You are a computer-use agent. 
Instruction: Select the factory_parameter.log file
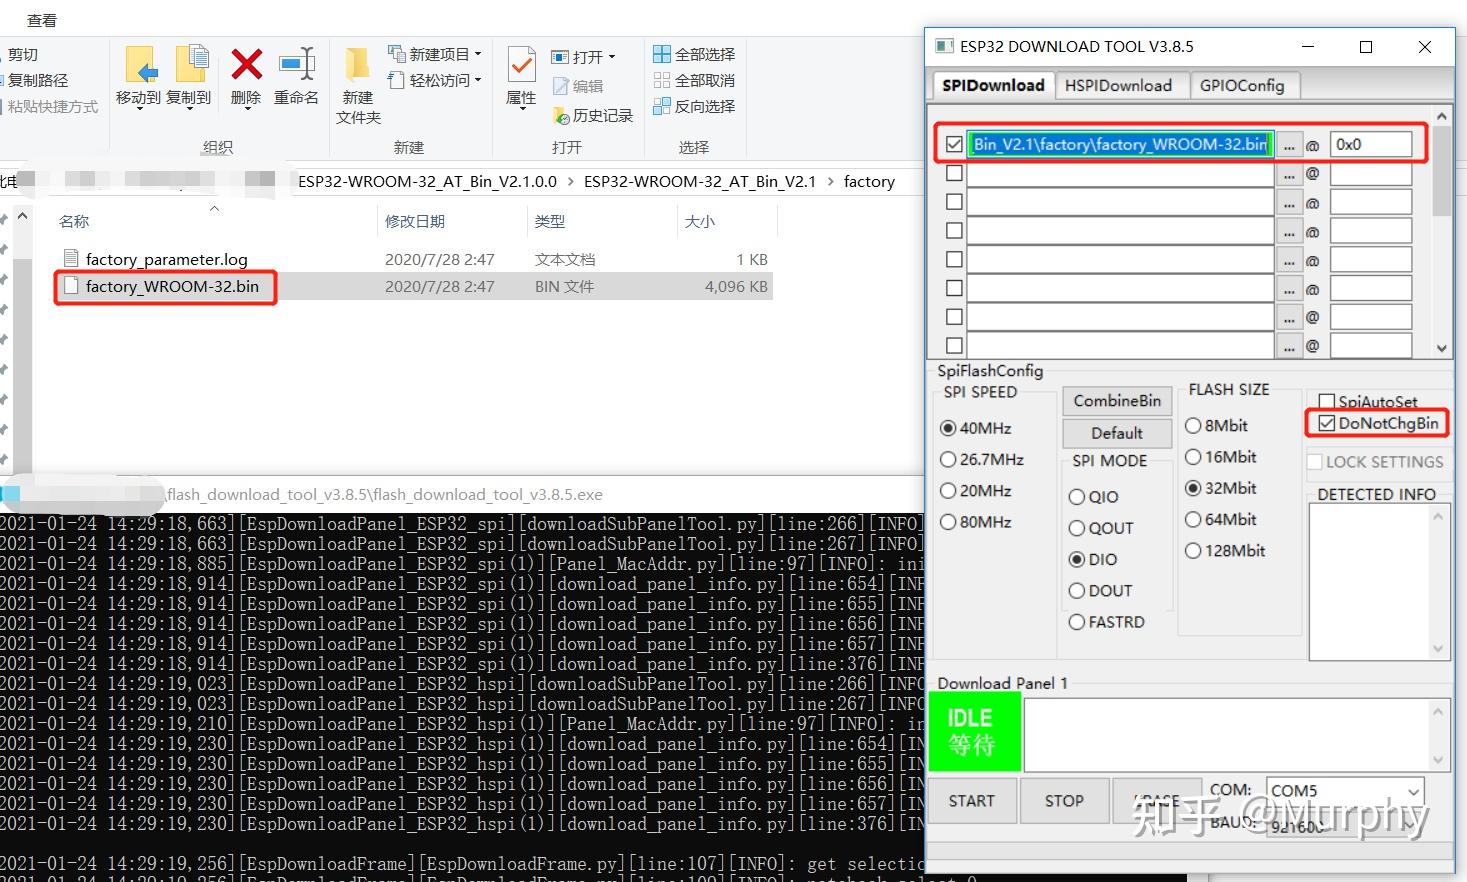pos(166,259)
